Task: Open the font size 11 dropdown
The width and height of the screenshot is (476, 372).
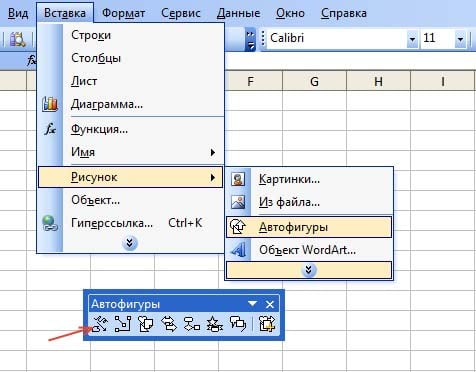Action: (x=460, y=39)
